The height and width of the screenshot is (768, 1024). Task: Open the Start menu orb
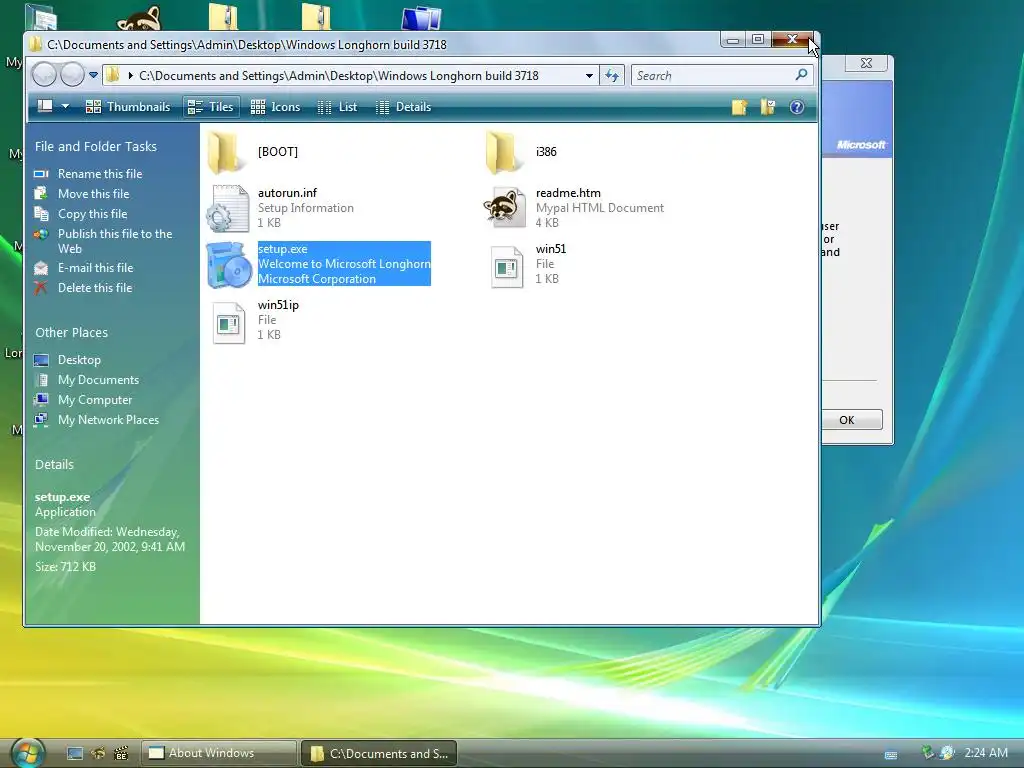click(28, 752)
